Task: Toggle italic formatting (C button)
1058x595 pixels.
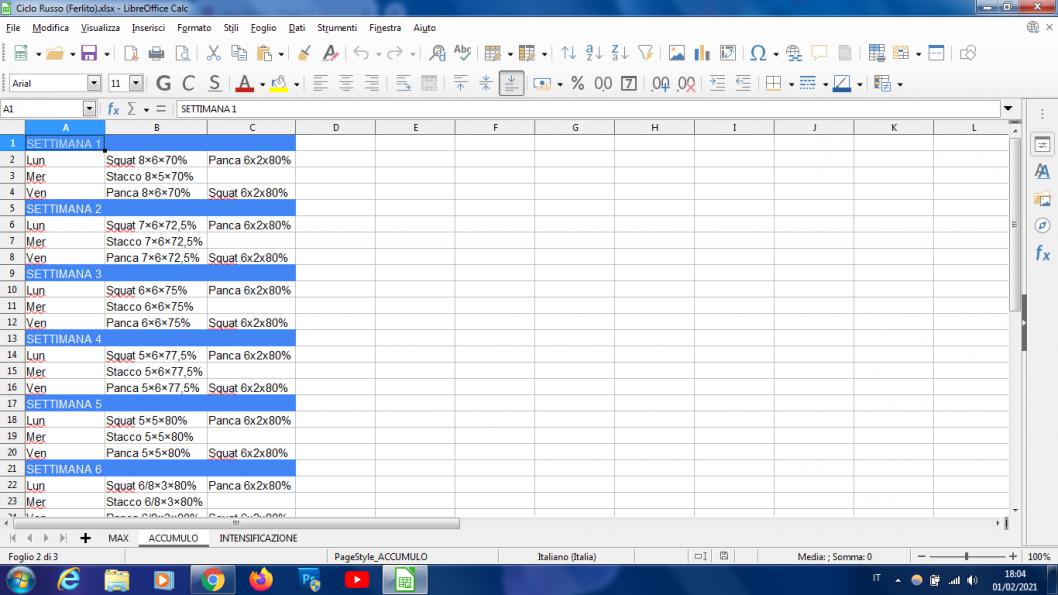Action: pos(187,84)
